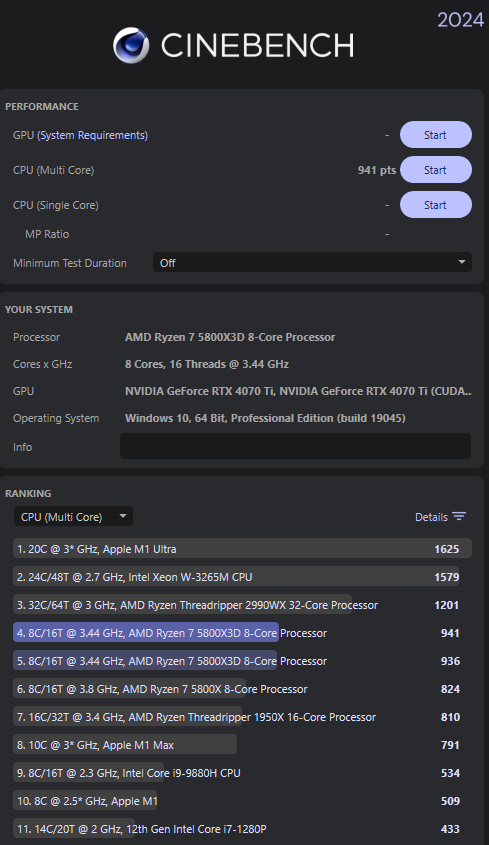Click the Minimum Test Duration dropdown arrow
The image size is (489, 845).
pos(462,262)
